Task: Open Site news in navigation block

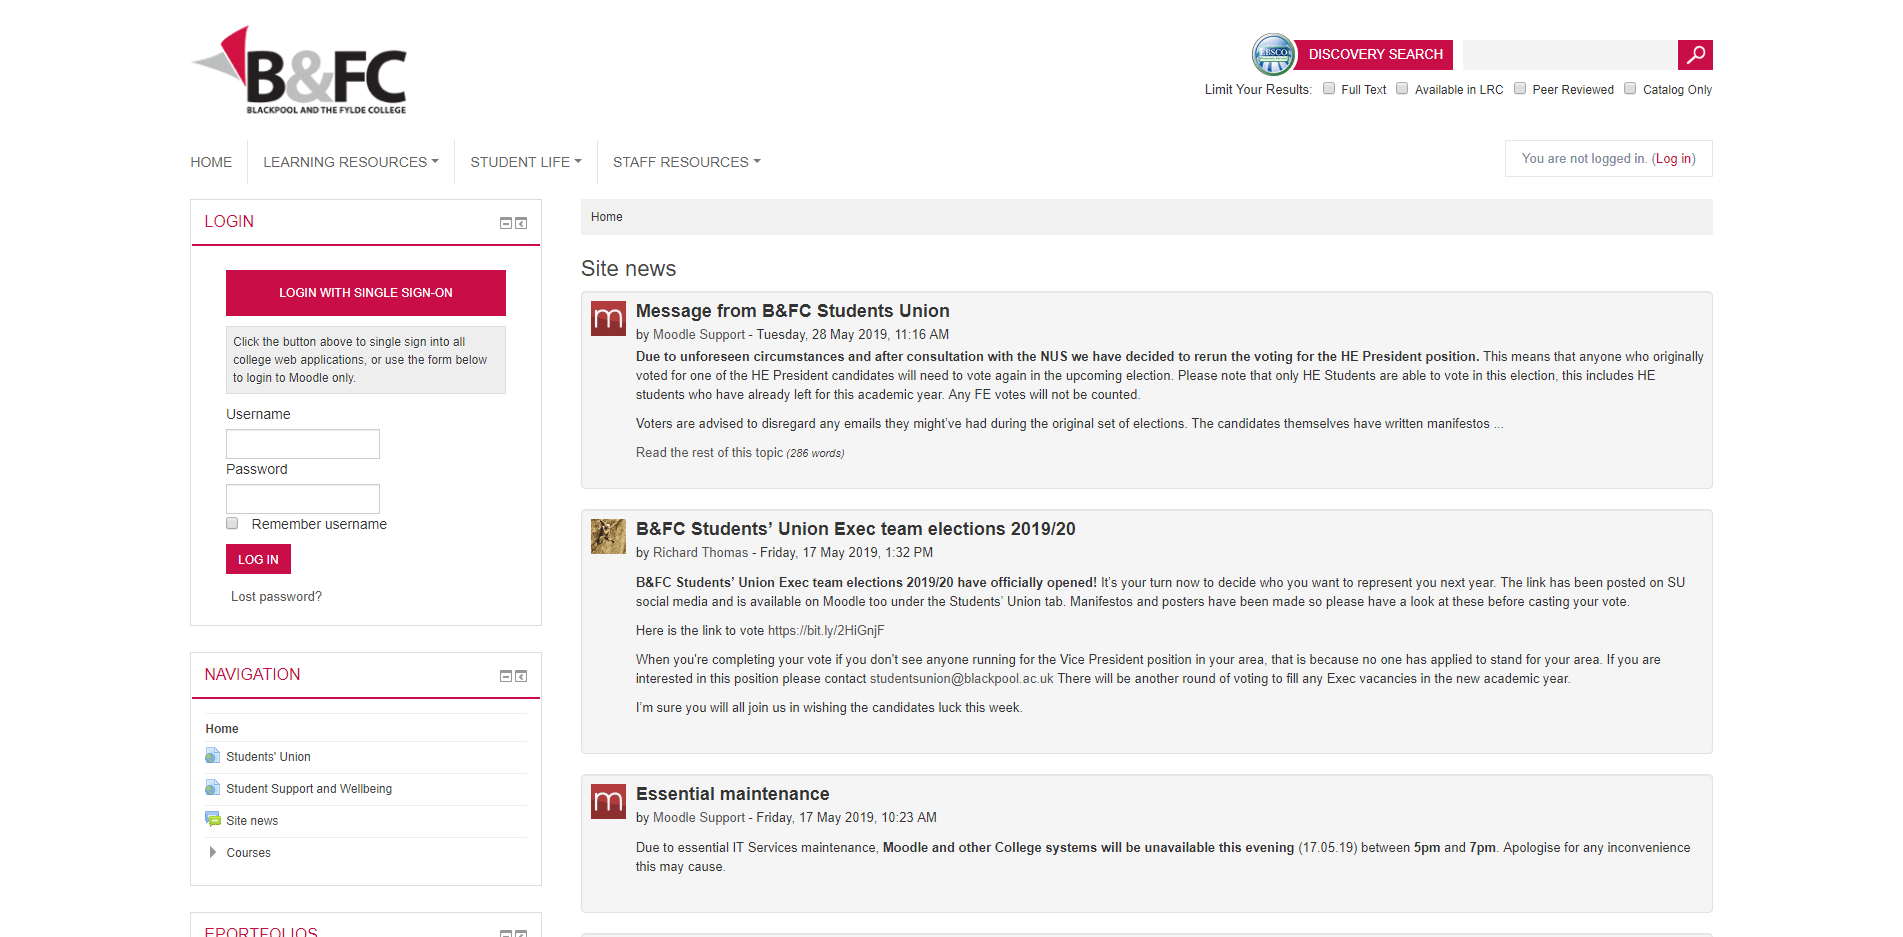Action: tap(252, 821)
